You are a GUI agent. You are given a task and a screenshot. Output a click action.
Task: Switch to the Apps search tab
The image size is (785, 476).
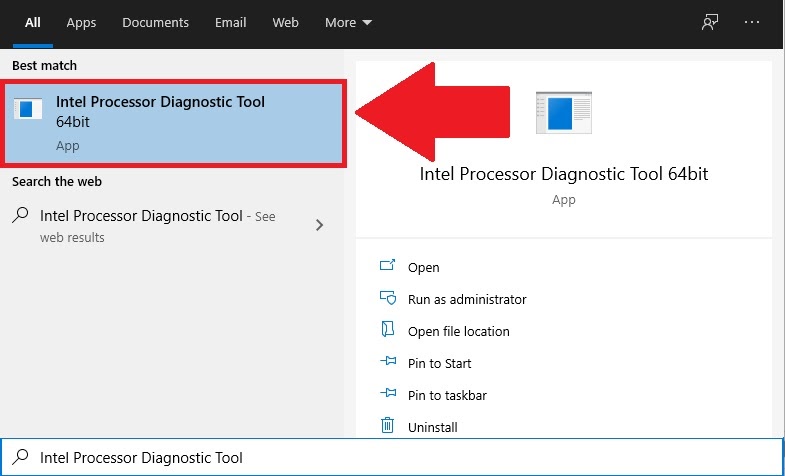(x=81, y=23)
